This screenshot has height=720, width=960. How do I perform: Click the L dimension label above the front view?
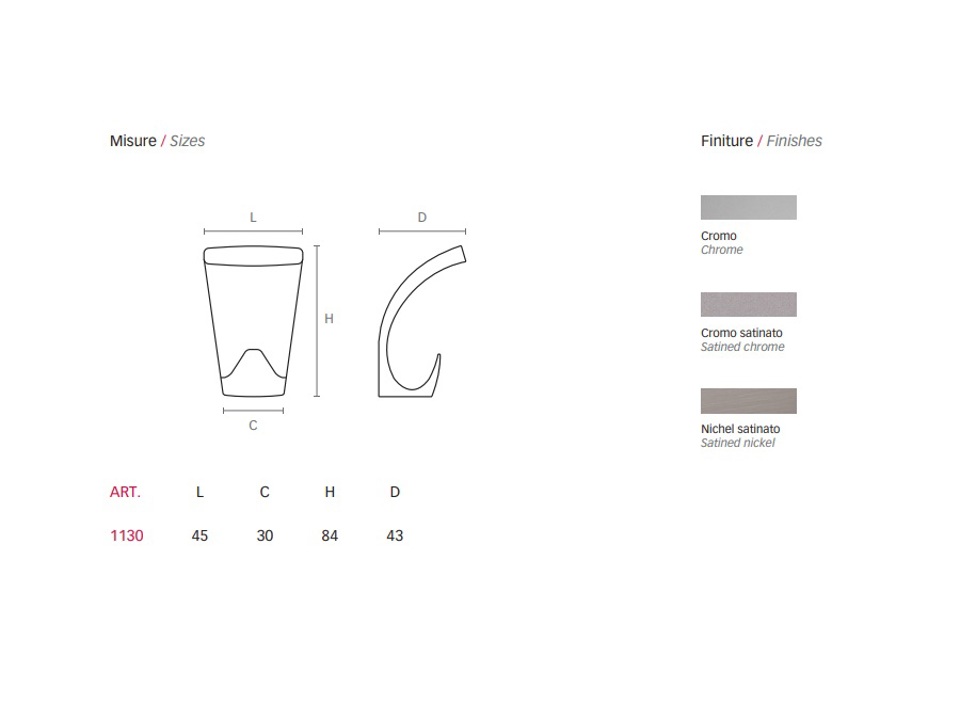click(253, 217)
